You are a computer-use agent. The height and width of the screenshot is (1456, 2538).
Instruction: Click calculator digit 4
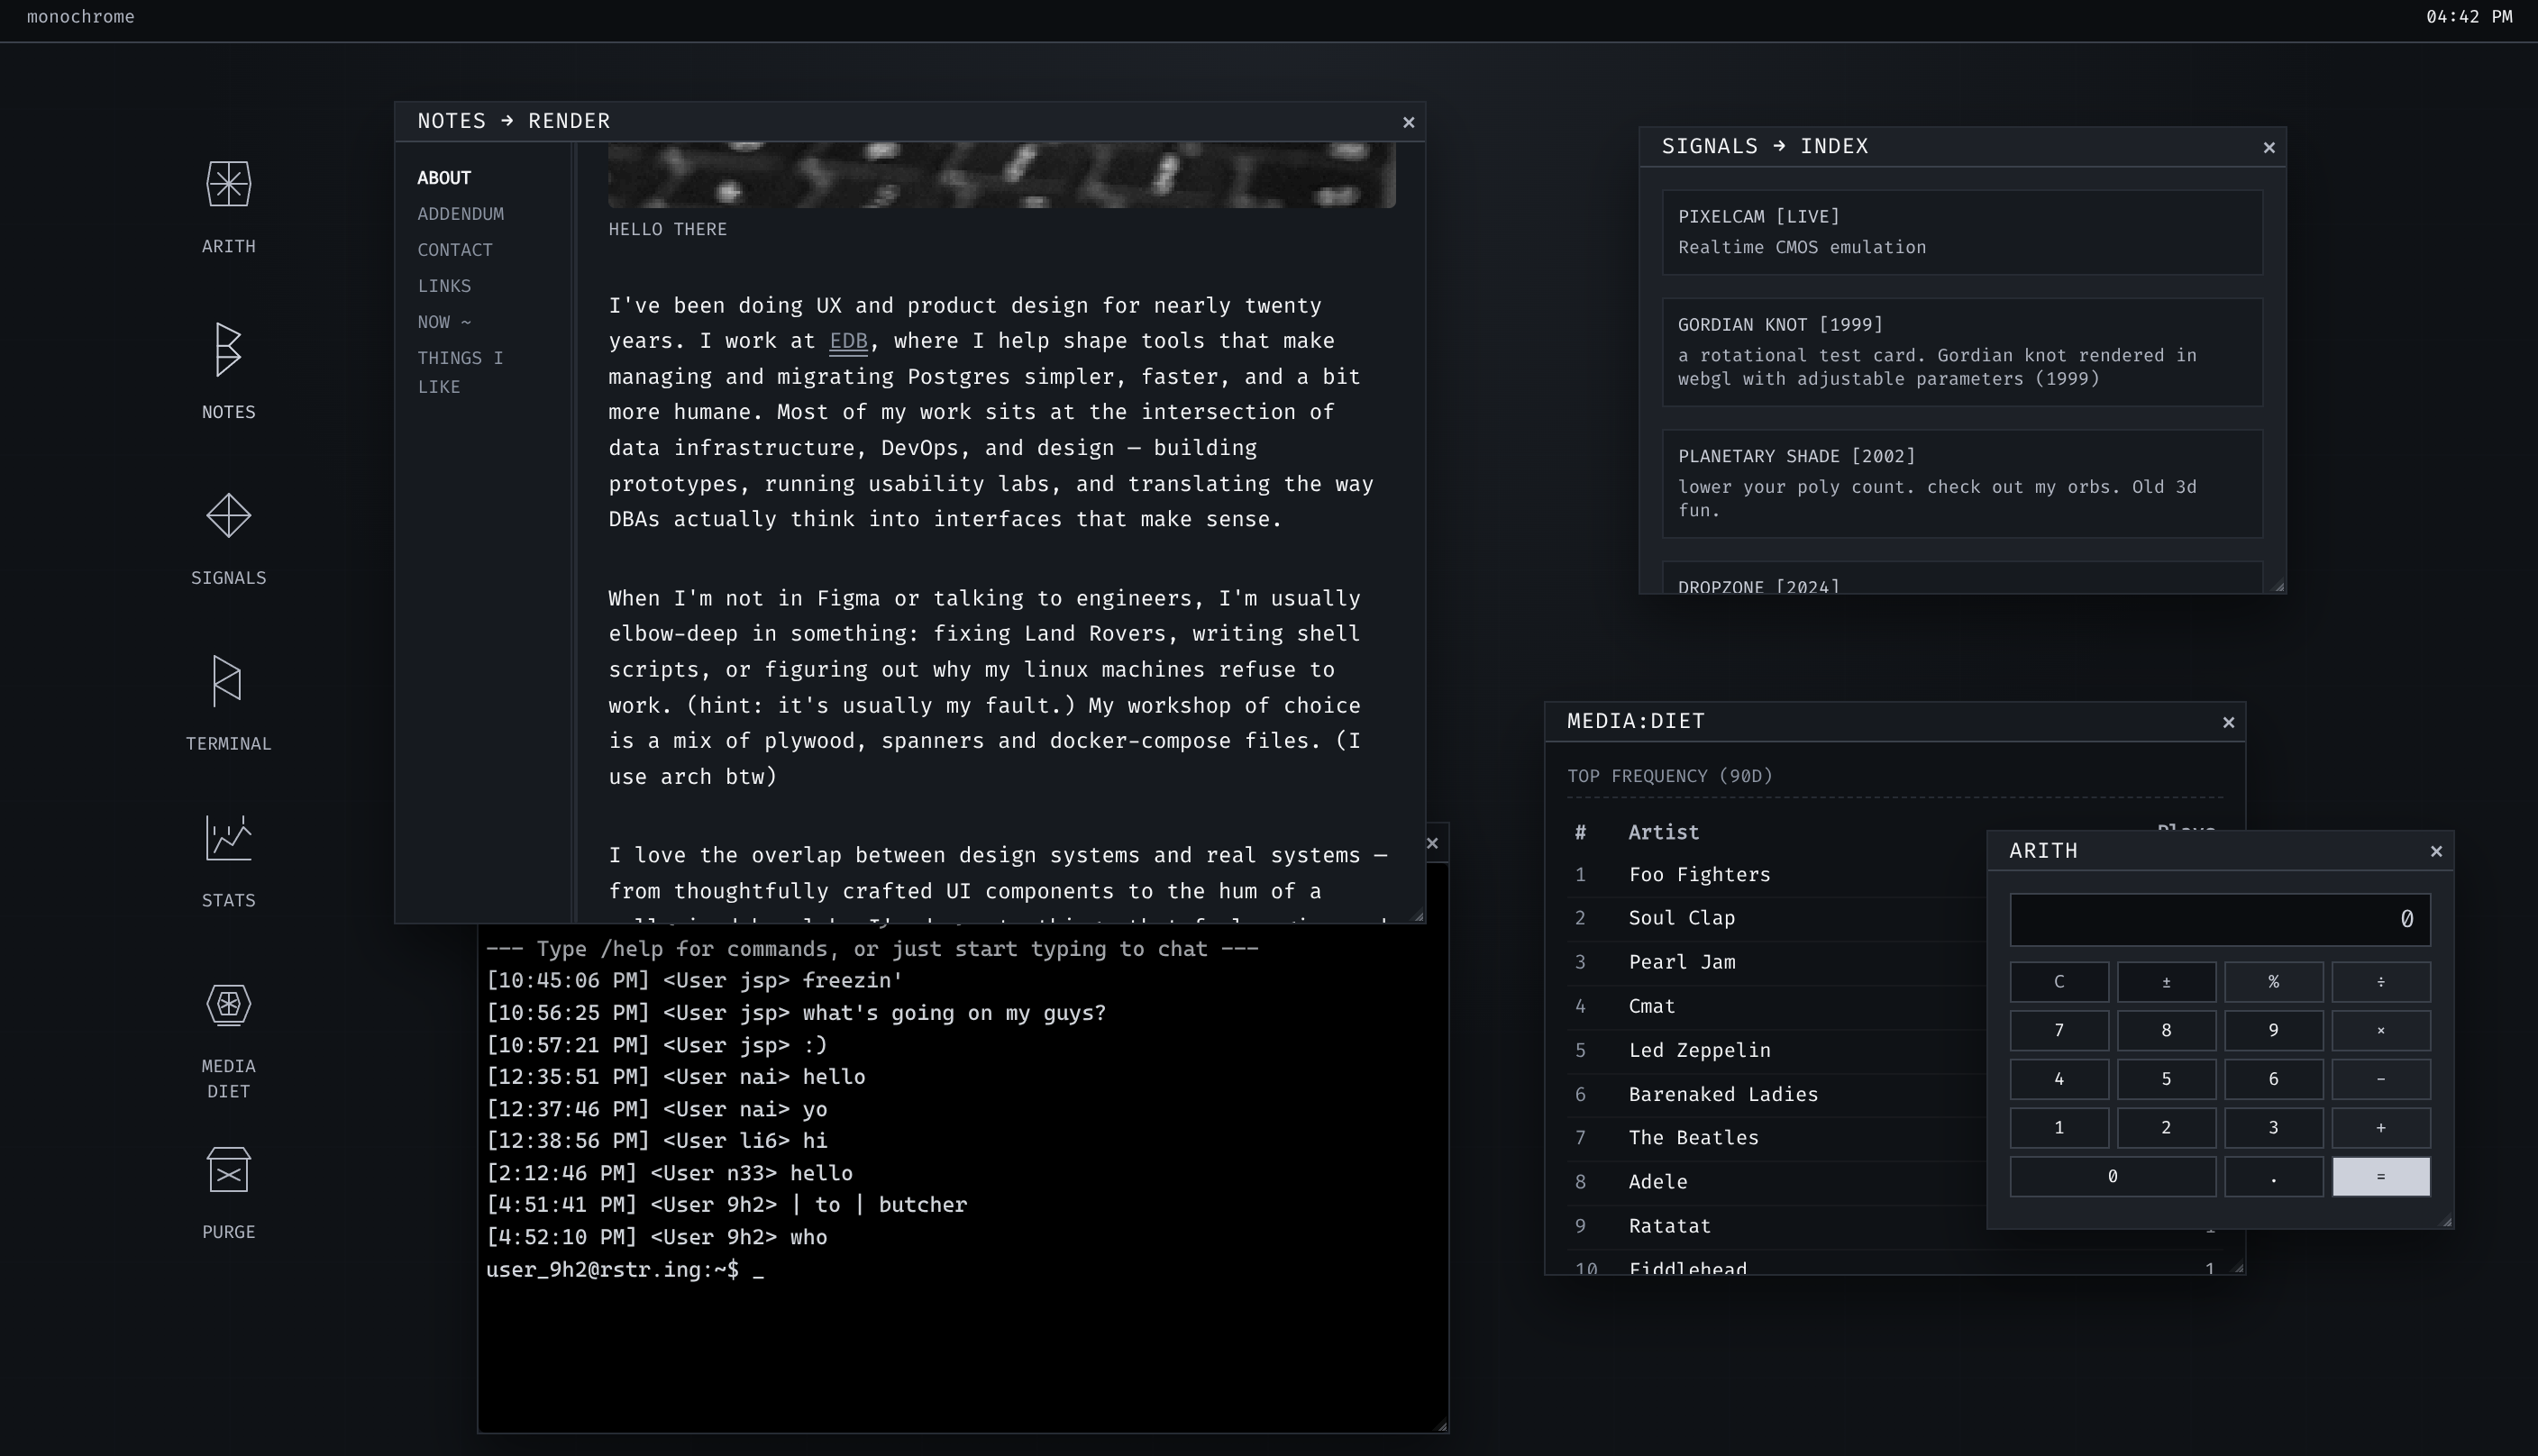[2059, 1079]
